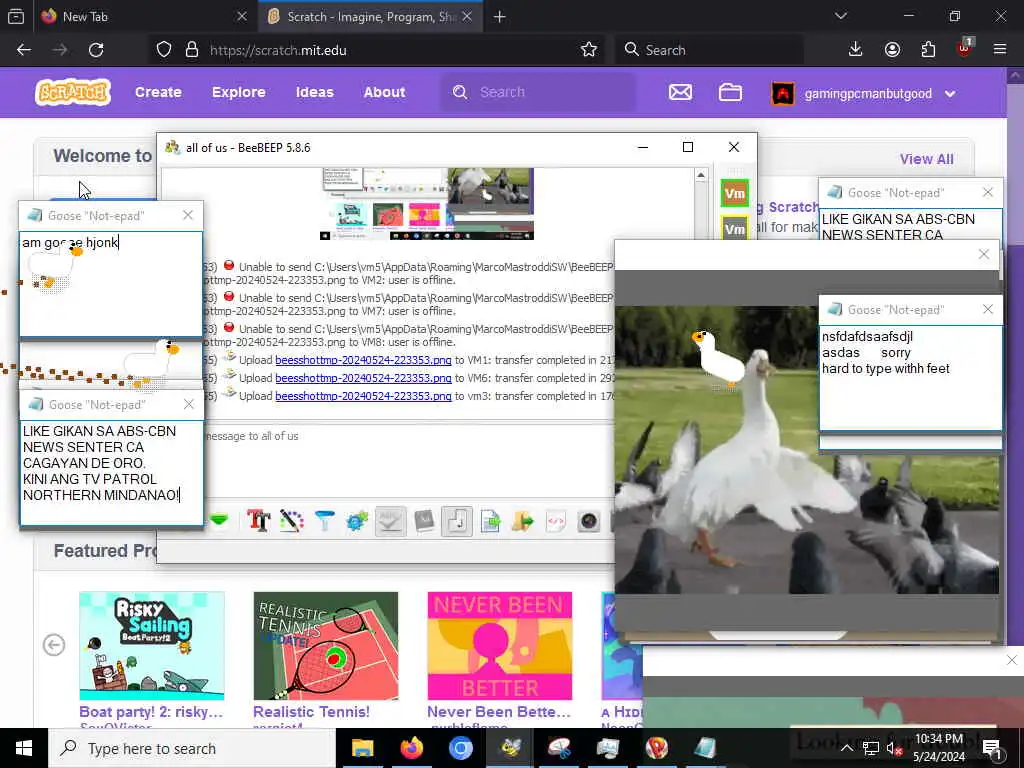Open the Create menu on Scratch
The height and width of the screenshot is (768, 1024).
click(158, 92)
